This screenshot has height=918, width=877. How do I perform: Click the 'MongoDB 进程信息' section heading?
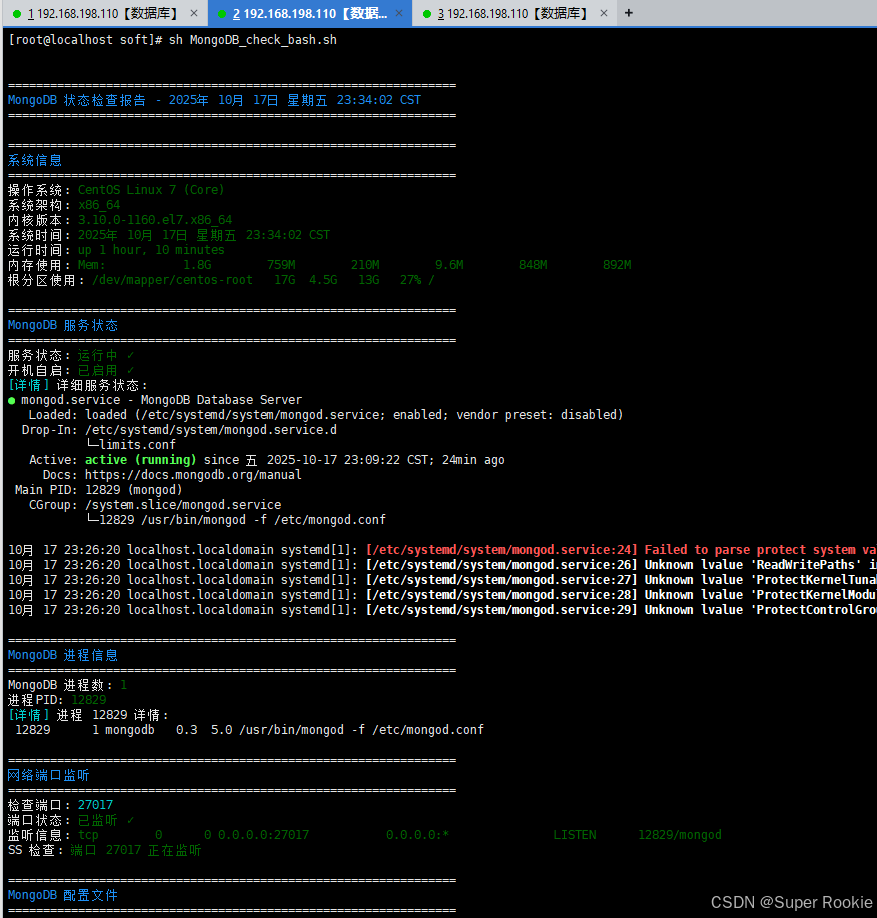tap(63, 655)
